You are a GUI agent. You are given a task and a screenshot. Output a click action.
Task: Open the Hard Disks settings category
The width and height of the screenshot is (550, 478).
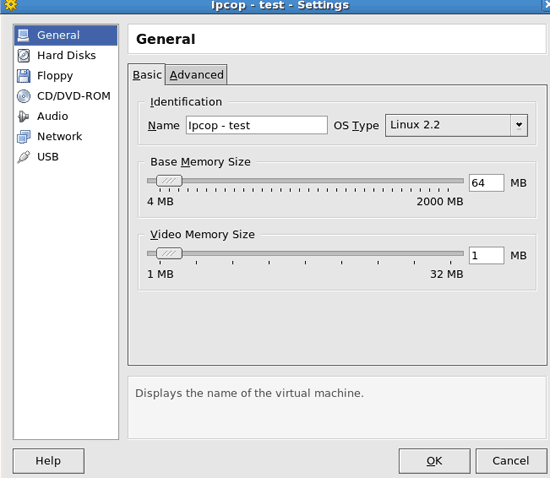(66, 55)
